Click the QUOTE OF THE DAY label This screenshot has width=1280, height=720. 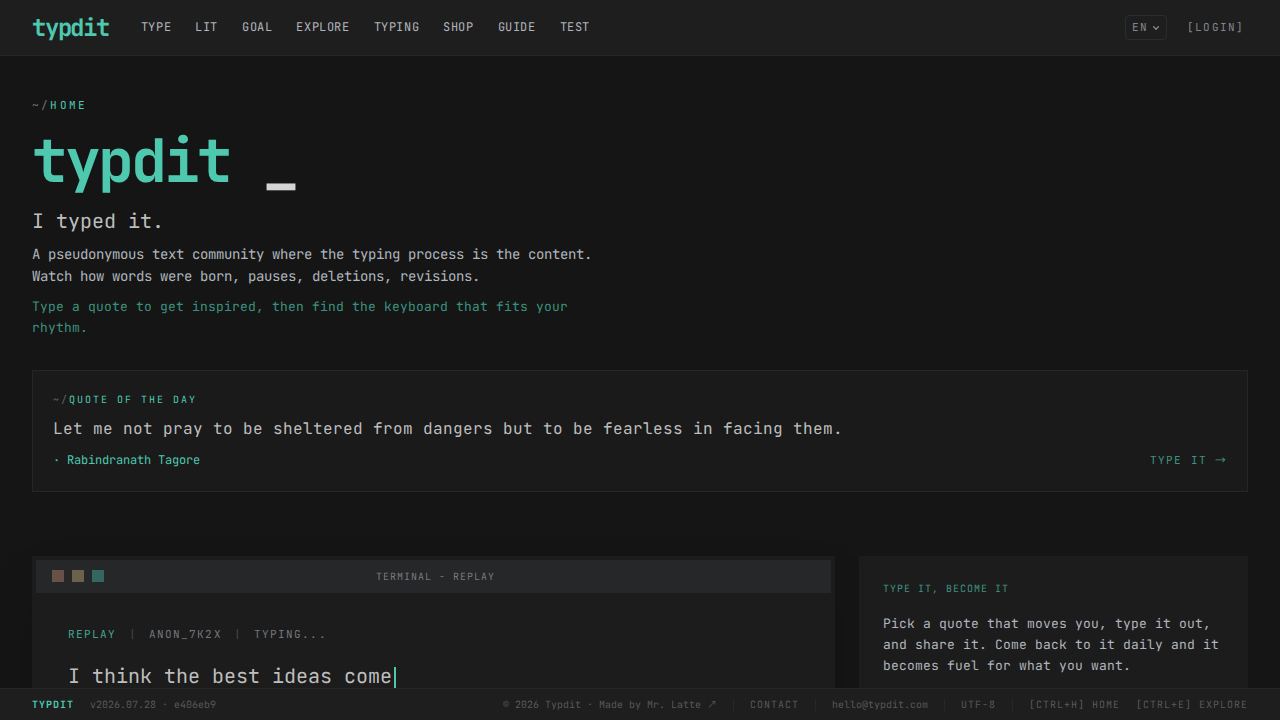pos(132,399)
